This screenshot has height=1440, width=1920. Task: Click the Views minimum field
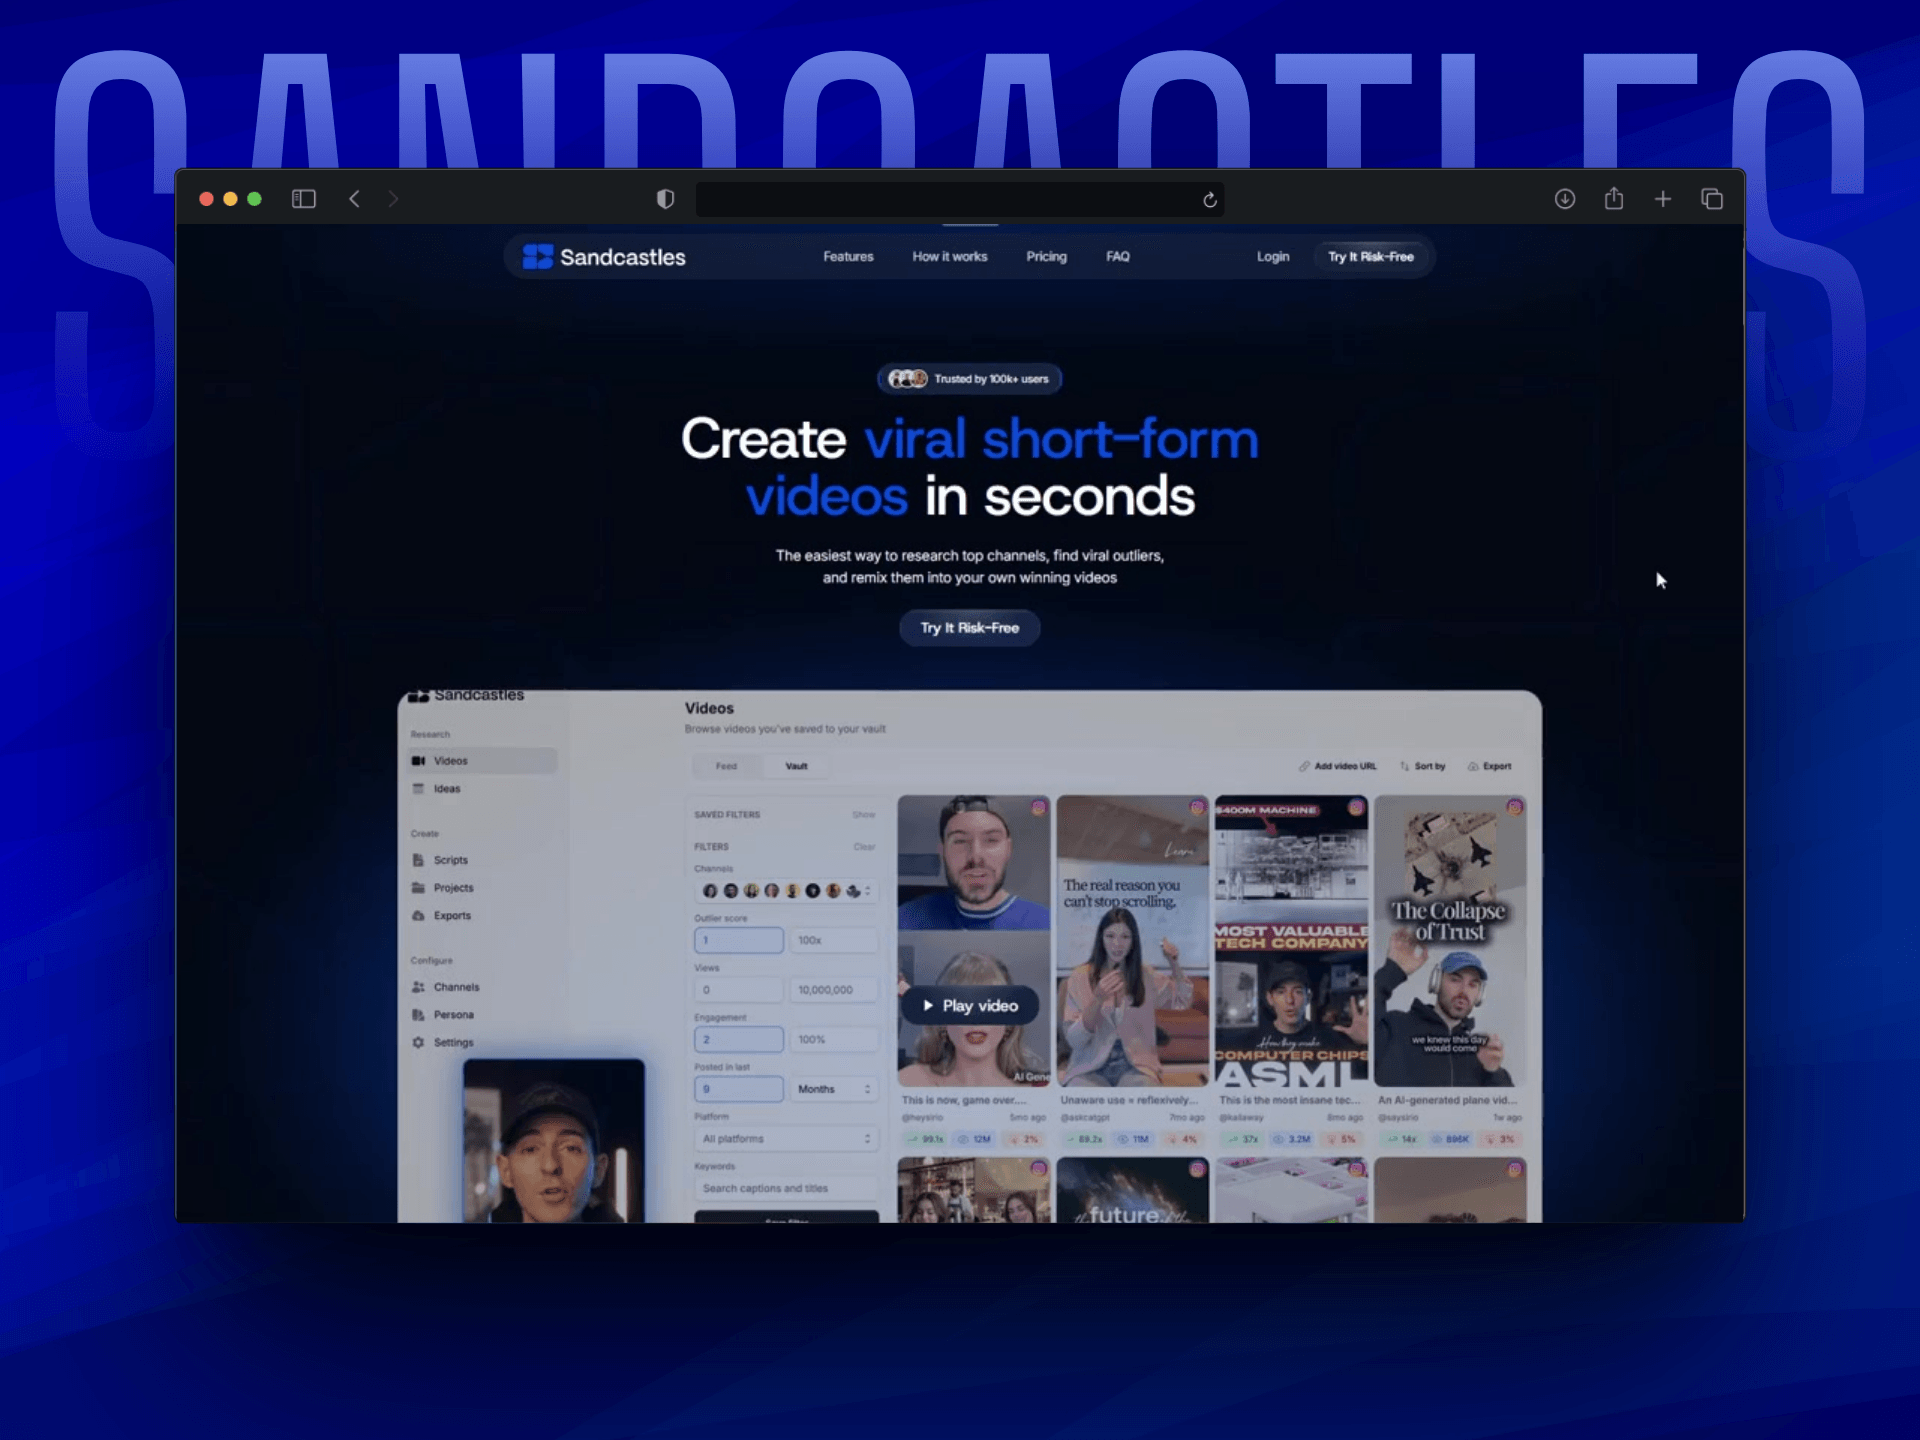pos(739,990)
